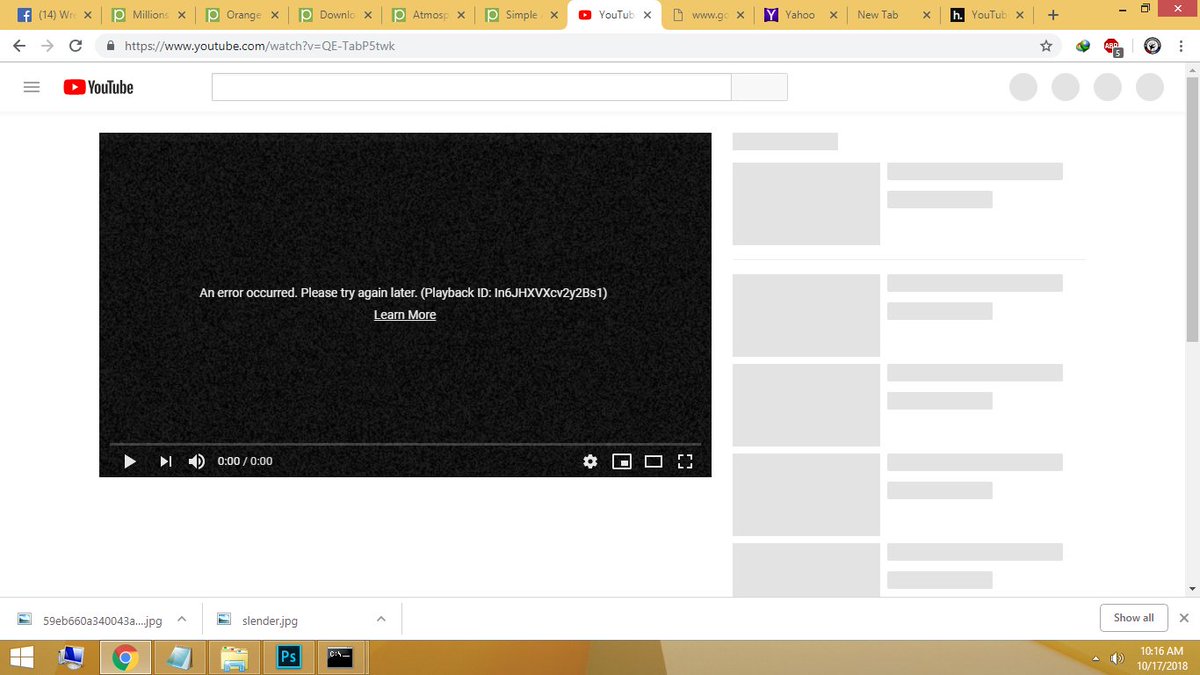Switch to the Millions tab
Image resolution: width=1200 pixels, height=675 pixels.
150,15
